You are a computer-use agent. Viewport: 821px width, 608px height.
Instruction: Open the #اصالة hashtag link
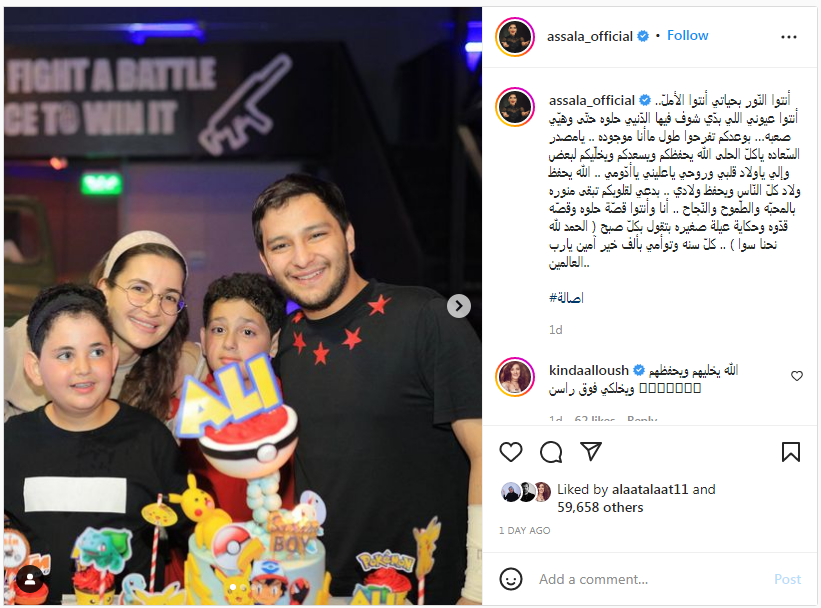(x=566, y=298)
